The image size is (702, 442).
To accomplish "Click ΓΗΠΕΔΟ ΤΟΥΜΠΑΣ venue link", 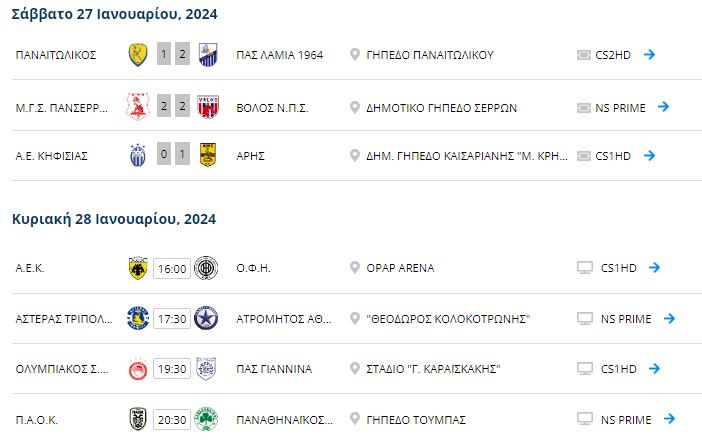I will click(x=416, y=420).
